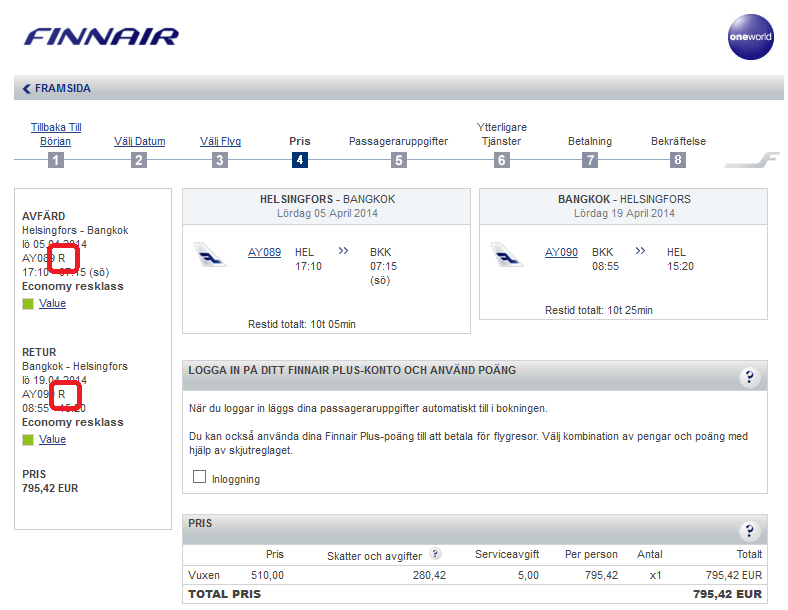Image resolution: width=788 pixels, height=610 pixels.
Task: Open Value fare link under Avfärd
Action: coord(52,303)
